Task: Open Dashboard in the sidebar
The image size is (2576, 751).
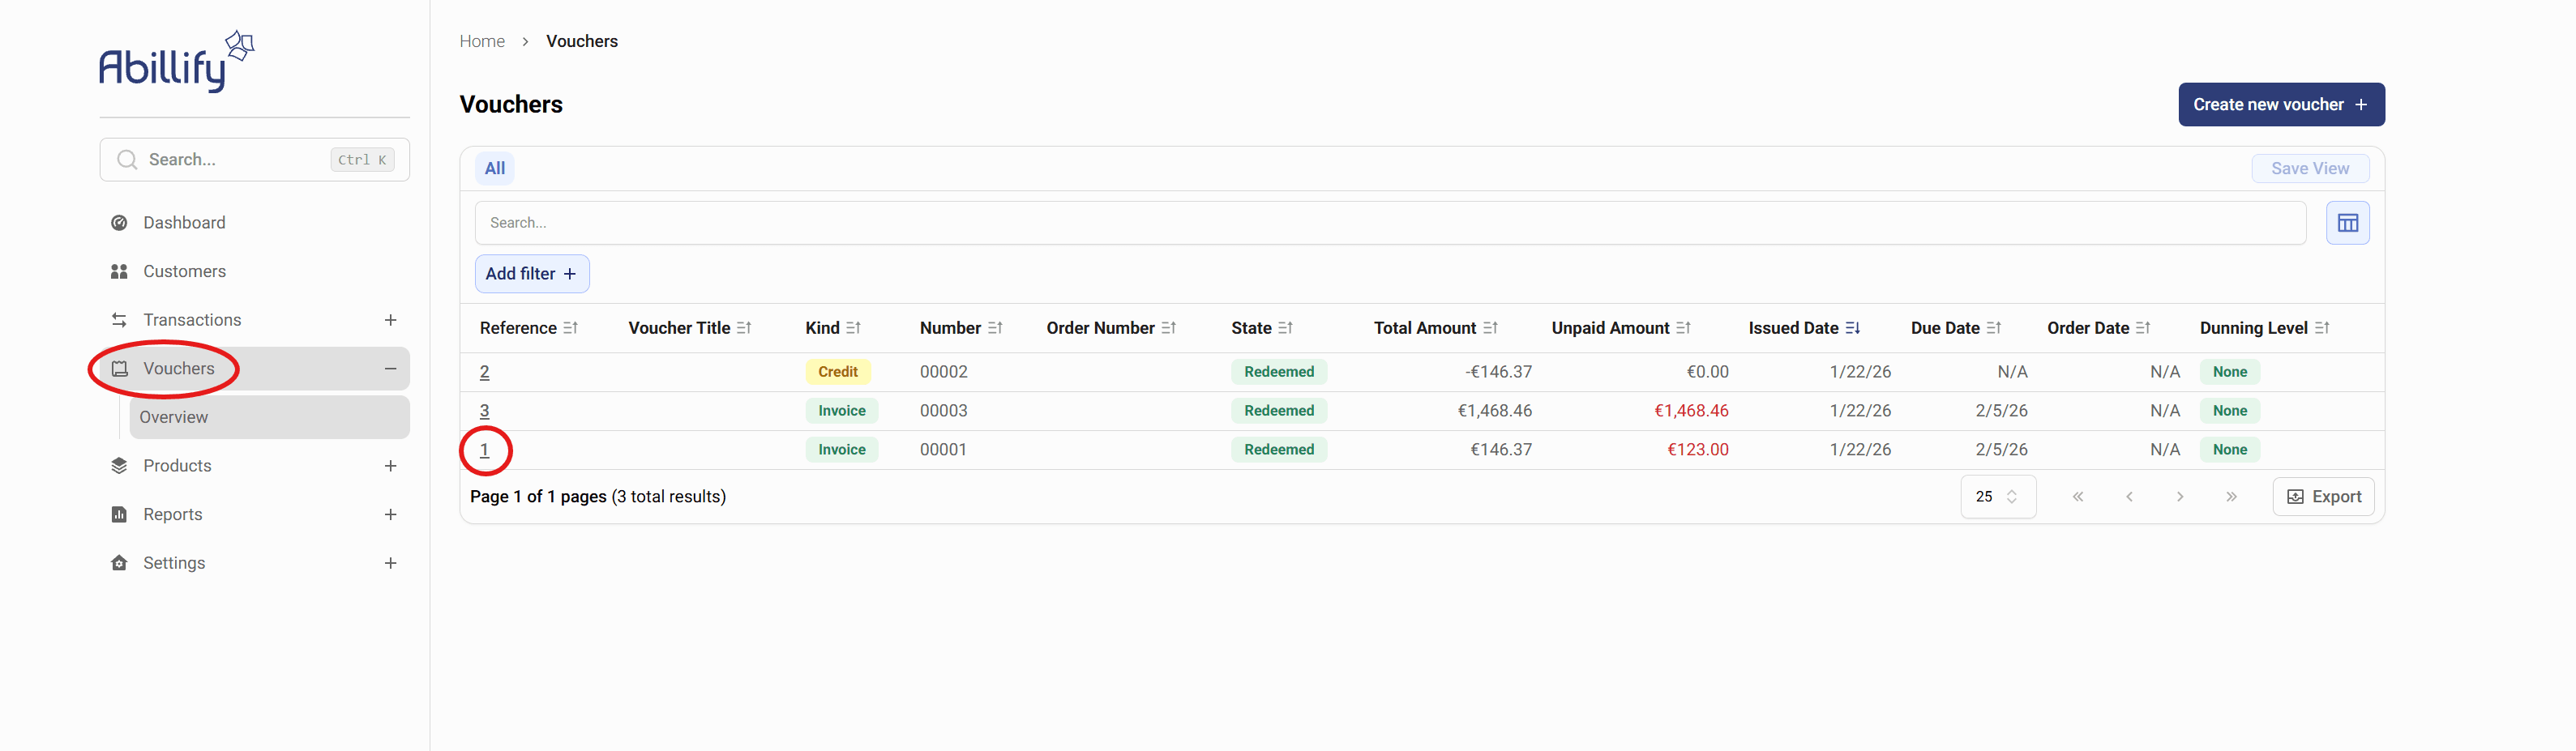Action: coord(184,223)
